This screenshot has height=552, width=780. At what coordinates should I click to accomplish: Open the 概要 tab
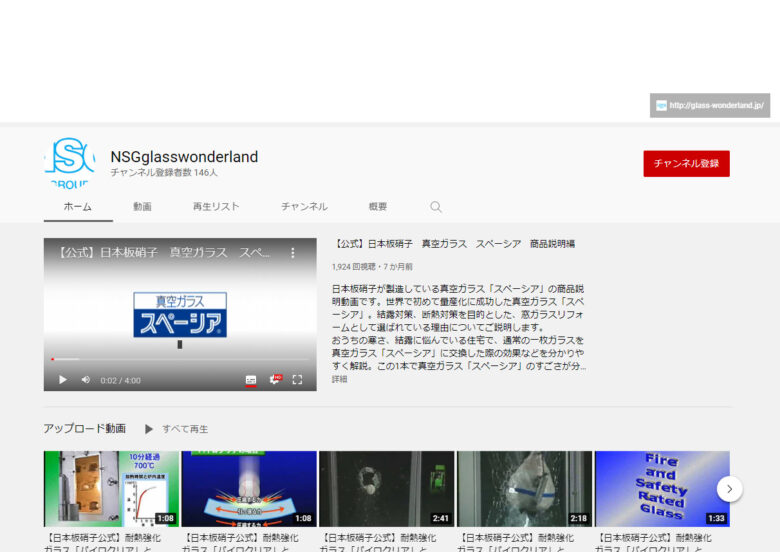(378, 207)
